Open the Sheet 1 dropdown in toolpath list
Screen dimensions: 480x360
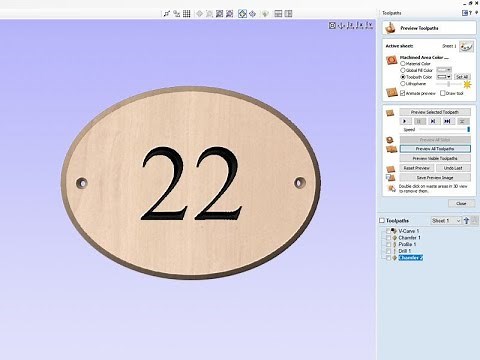point(446,221)
